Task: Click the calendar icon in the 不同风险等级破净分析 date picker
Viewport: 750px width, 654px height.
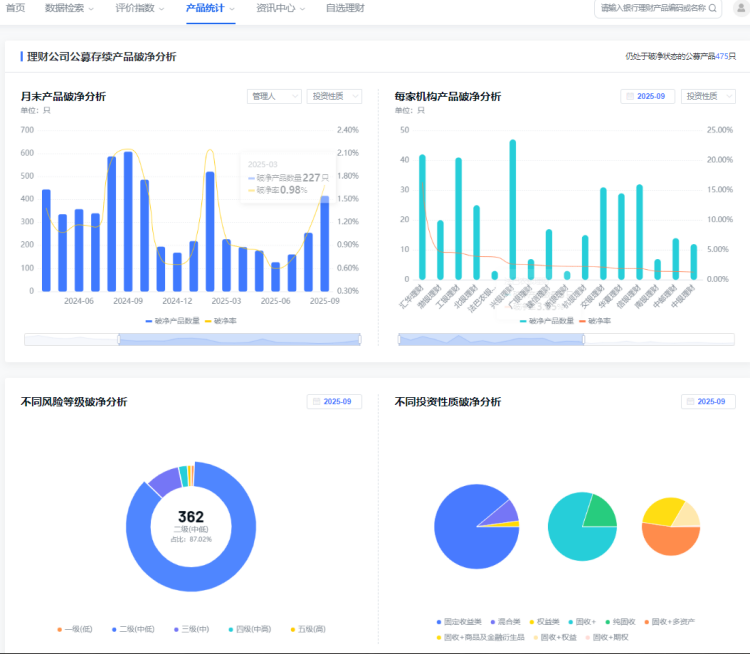Action: tap(316, 402)
